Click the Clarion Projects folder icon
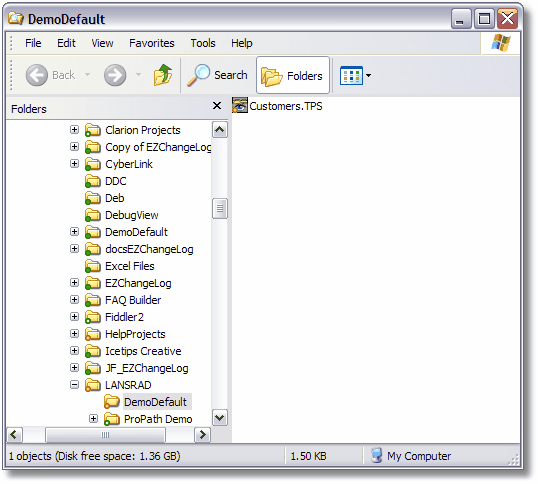 (93, 130)
